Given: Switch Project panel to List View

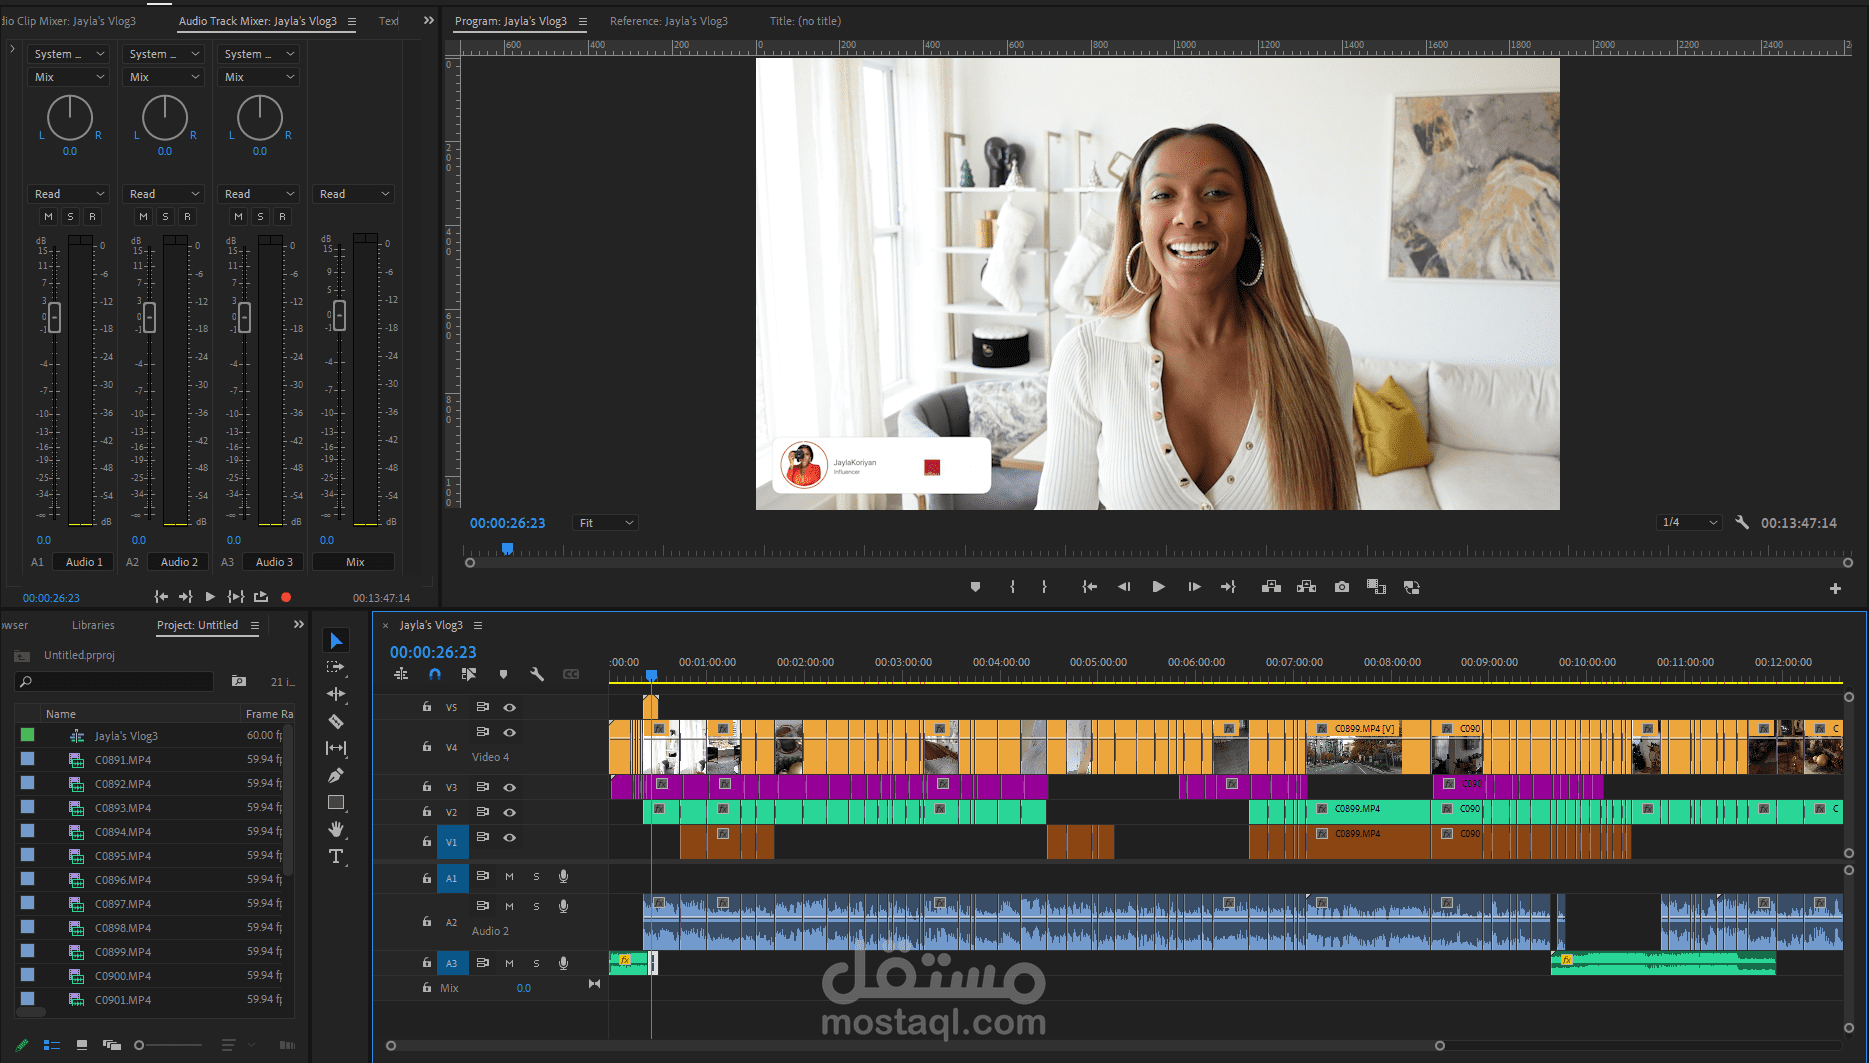Looking at the screenshot, I should (x=52, y=1045).
